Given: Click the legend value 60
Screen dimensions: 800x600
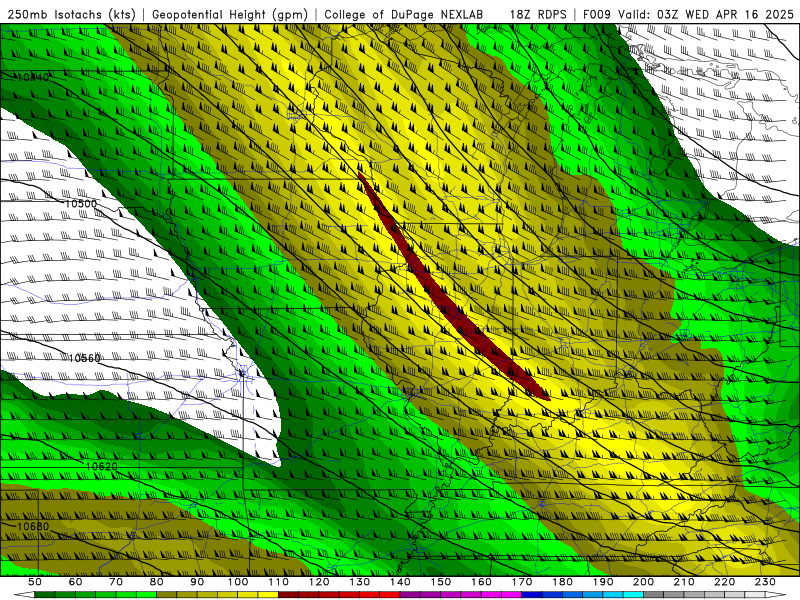Looking at the screenshot, I should pos(76,582).
